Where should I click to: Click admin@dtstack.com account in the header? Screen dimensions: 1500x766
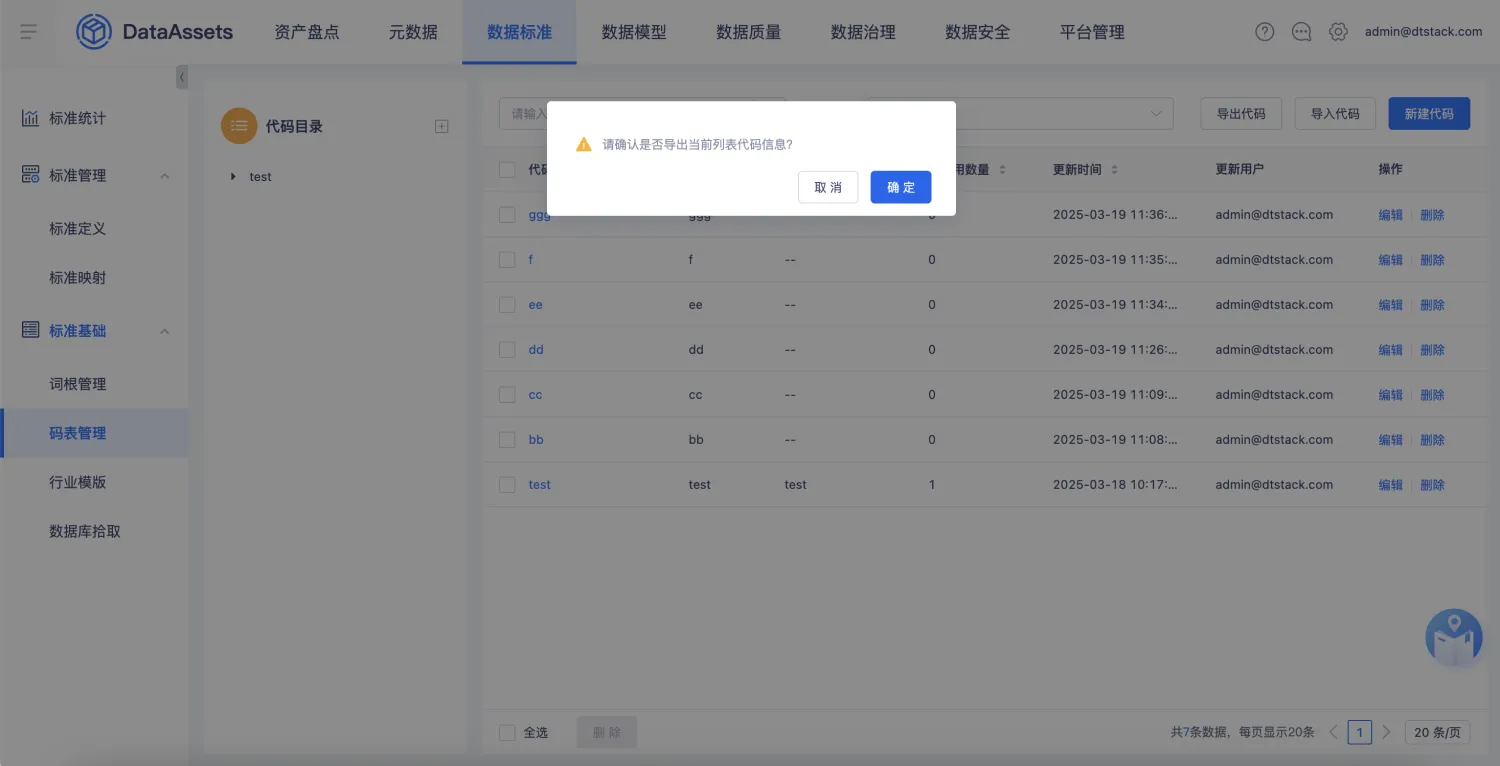(1423, 32)
